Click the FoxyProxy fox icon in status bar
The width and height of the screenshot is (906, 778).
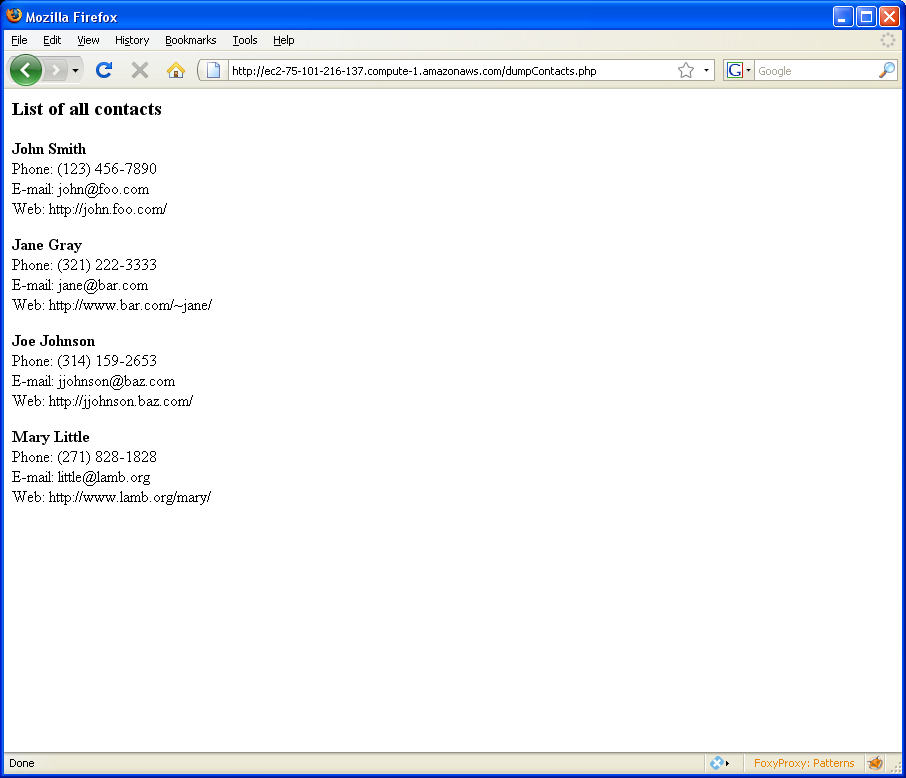click(x=875, y=763)
